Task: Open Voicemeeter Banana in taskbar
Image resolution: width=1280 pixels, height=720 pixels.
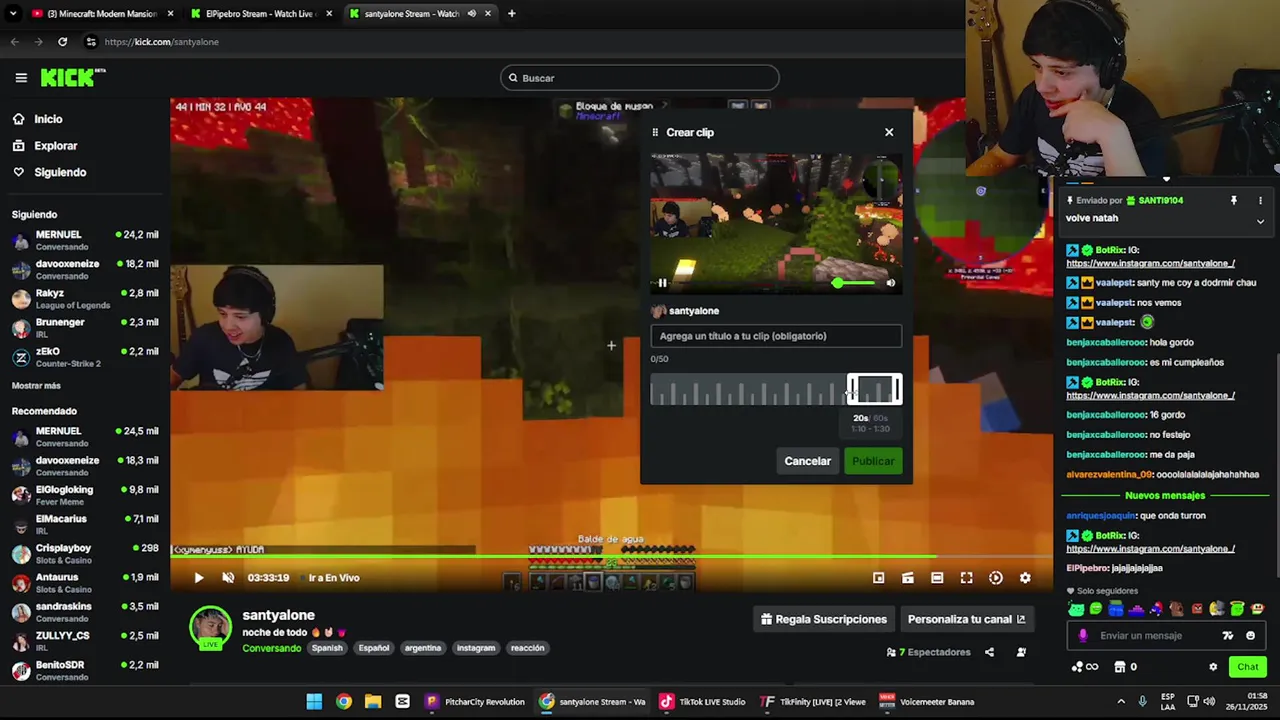Action: point(926,702)
